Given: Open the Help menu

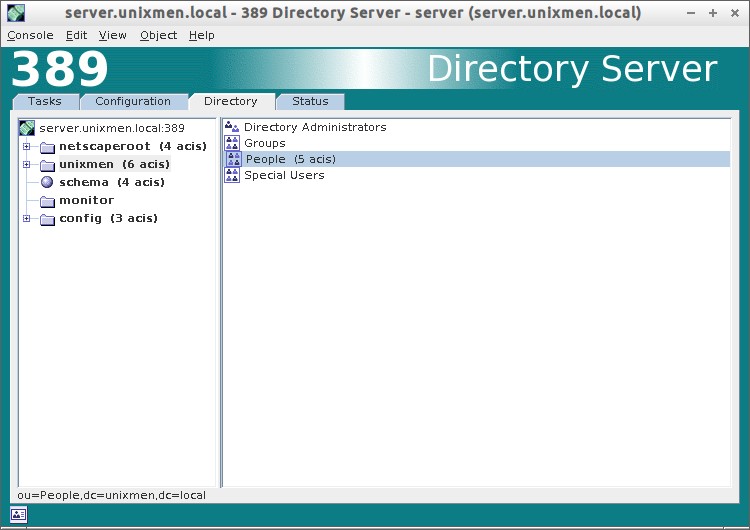Looking at the screenshot, I should point(201,35).
